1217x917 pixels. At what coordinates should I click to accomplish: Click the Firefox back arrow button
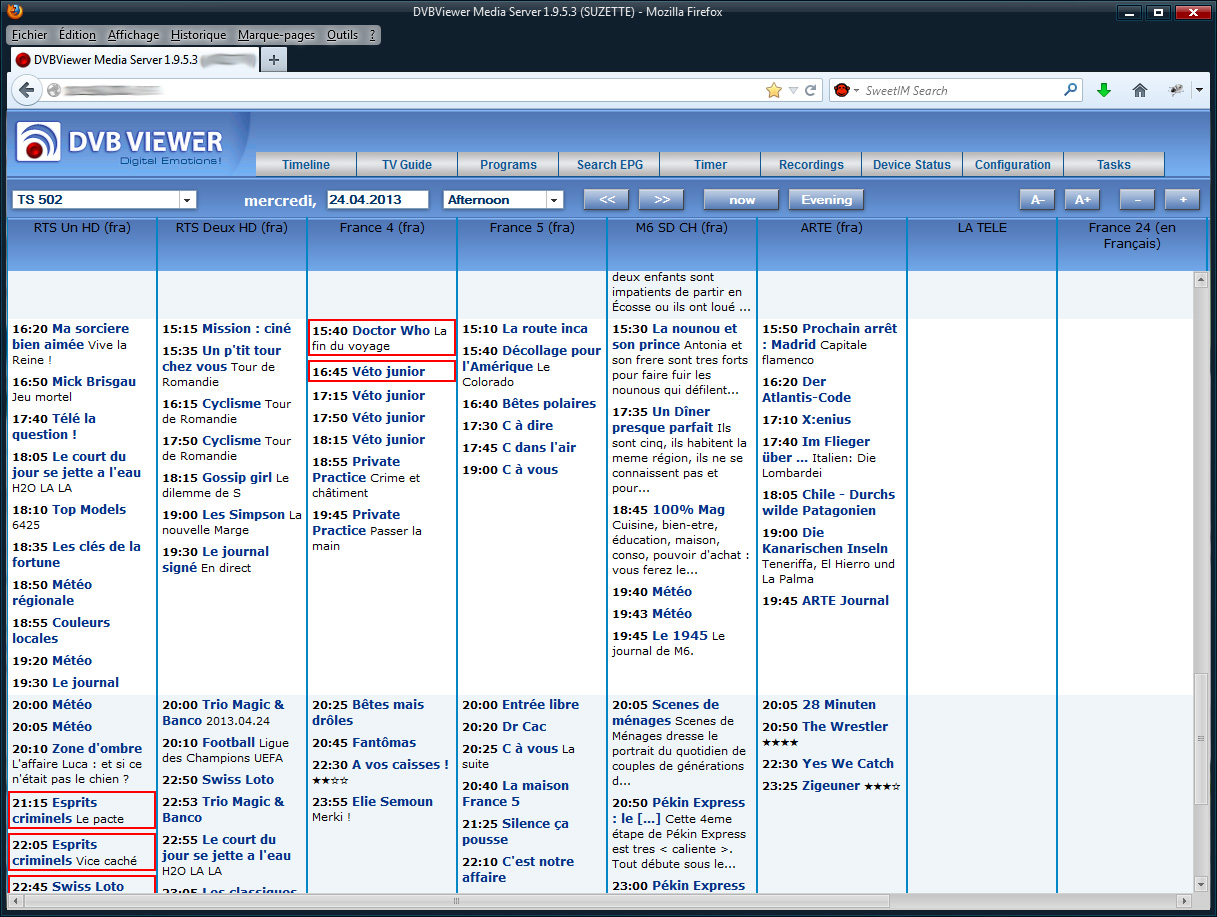point(27,90)
